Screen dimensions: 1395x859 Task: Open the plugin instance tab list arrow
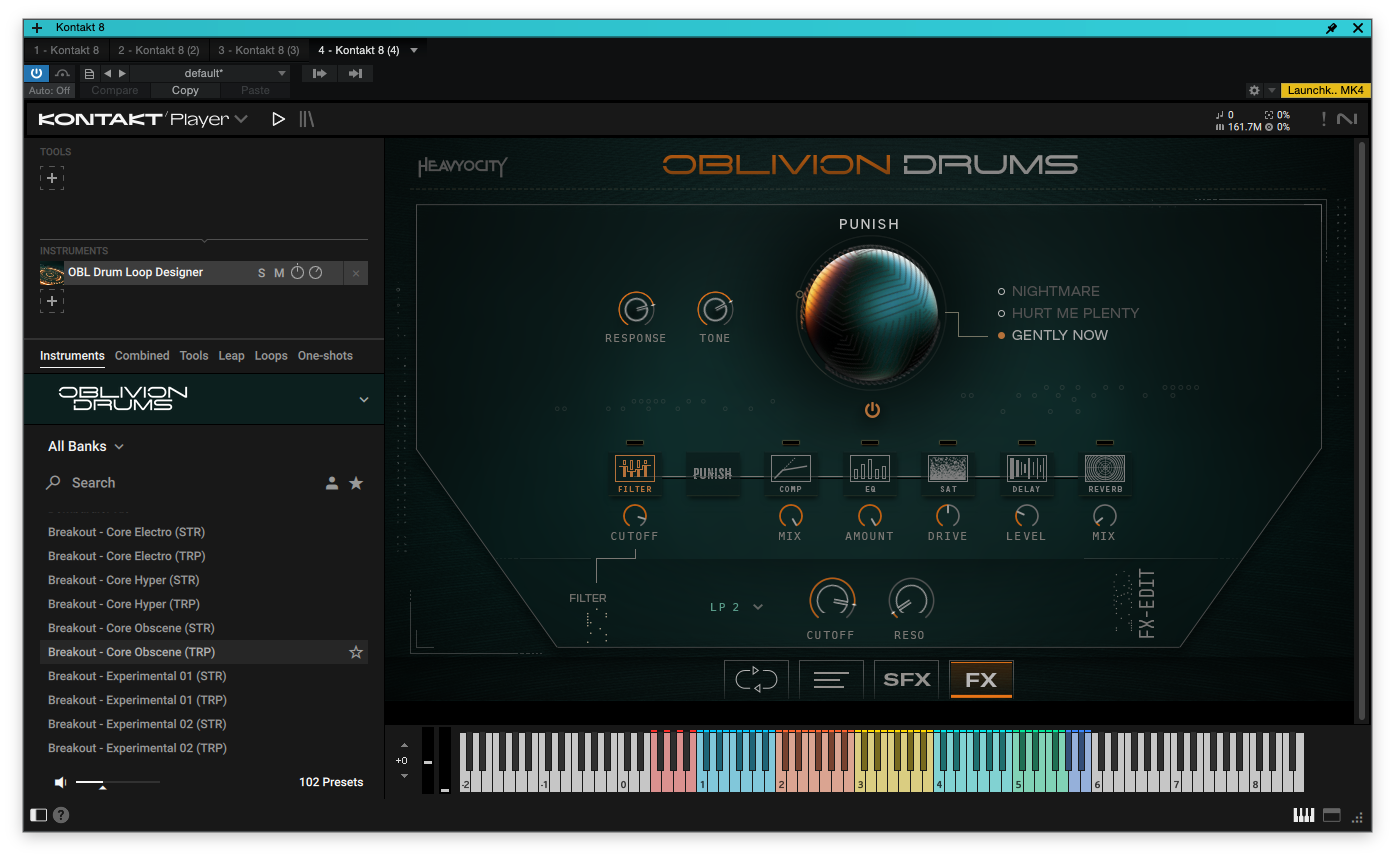click(x=414, y=50)
